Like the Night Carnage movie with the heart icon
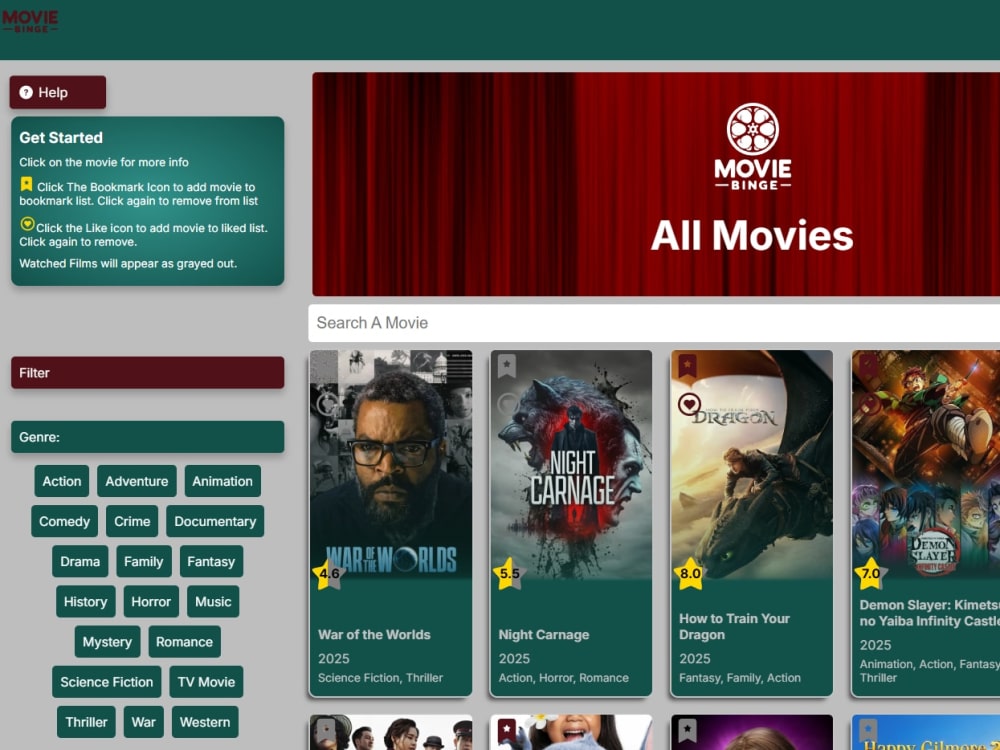This screenshot has height=750, width=1000. (508, 404)
